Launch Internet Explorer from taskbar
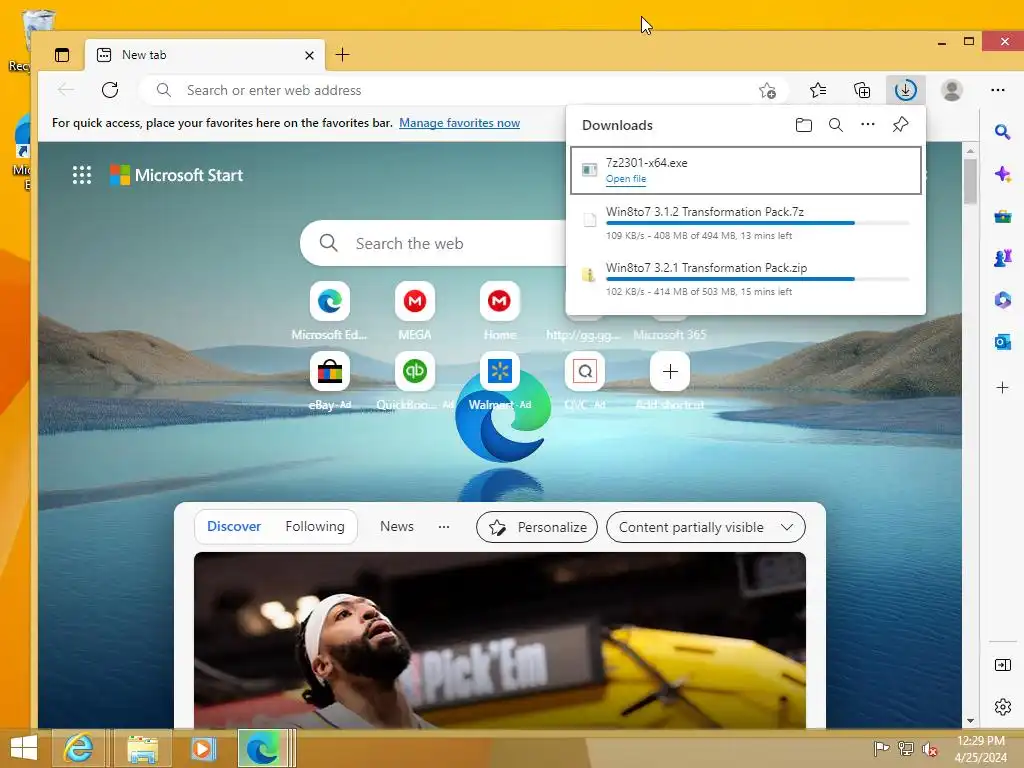 (78, 748)
